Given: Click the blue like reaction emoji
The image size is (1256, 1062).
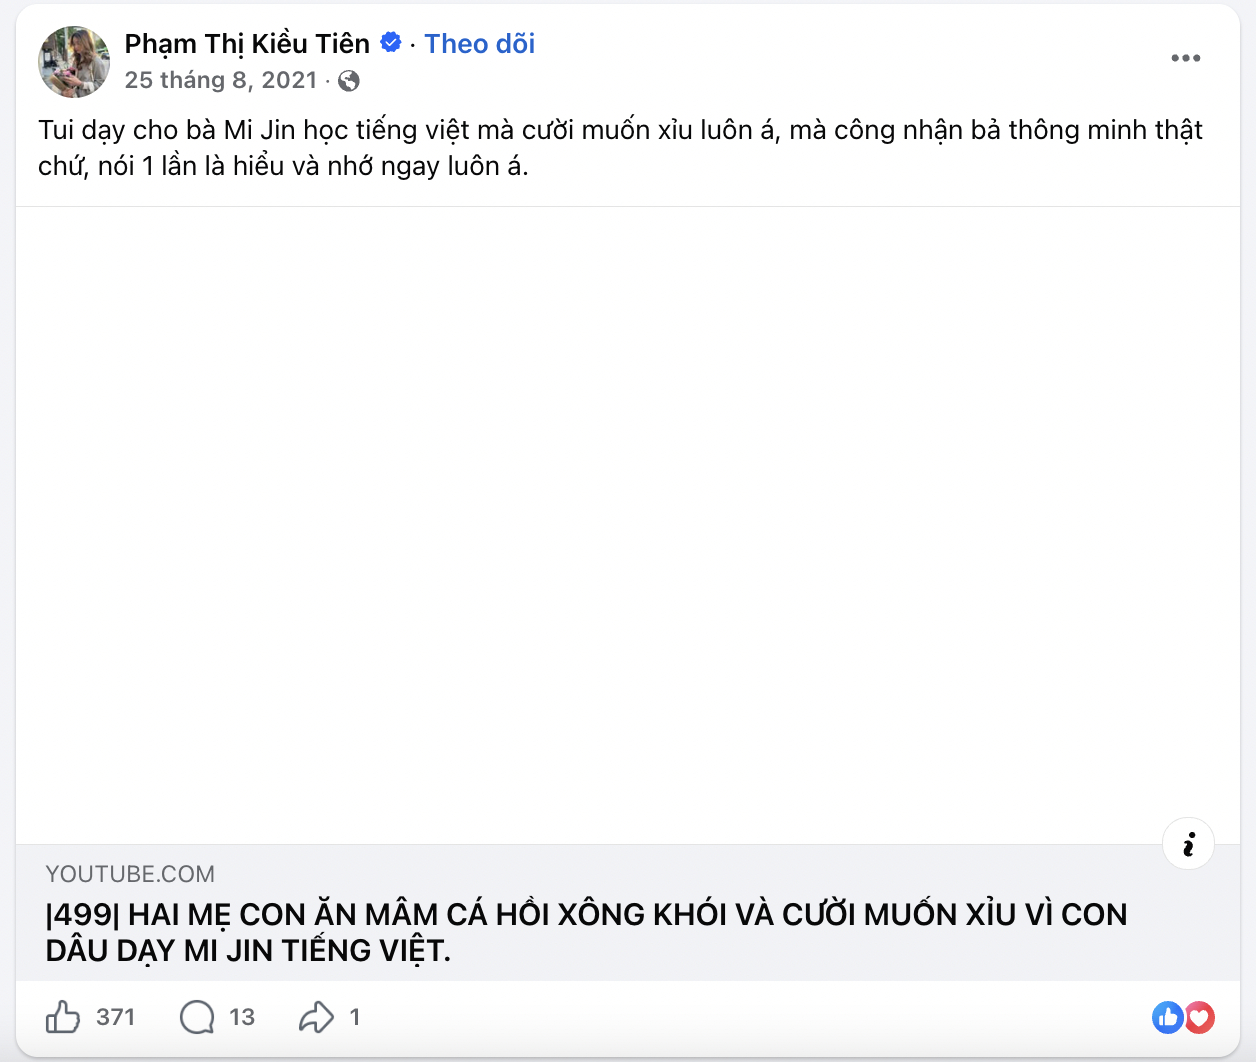Looking at the screenshot, I should [x=1167, y=1017].
